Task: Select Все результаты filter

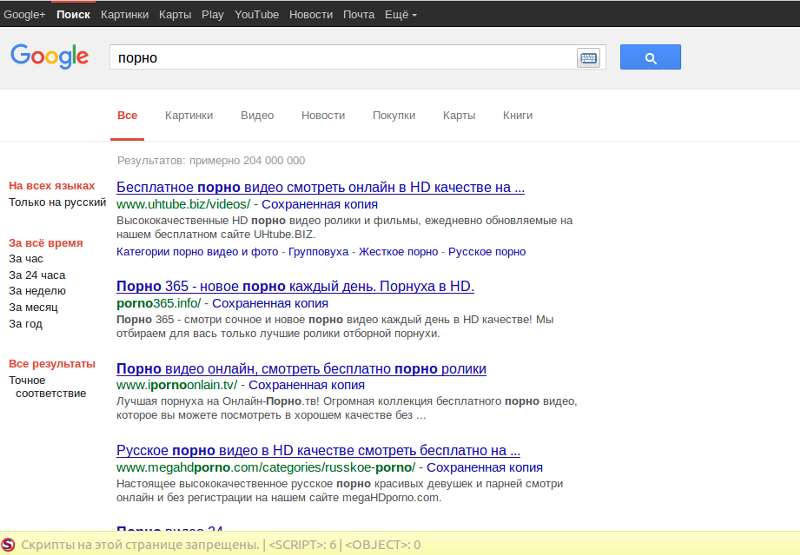Action: pyautogui.click(x=52, y=364)
